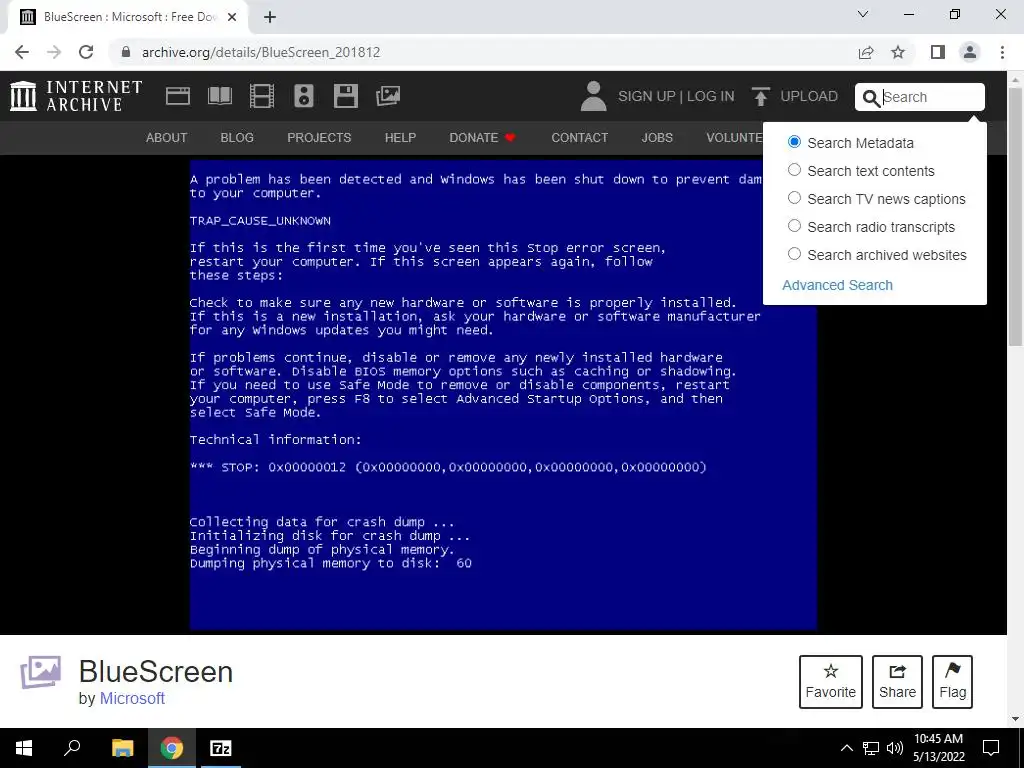
Task: Switch to the BlueScreen browser tab
Action: pos(127,17)
